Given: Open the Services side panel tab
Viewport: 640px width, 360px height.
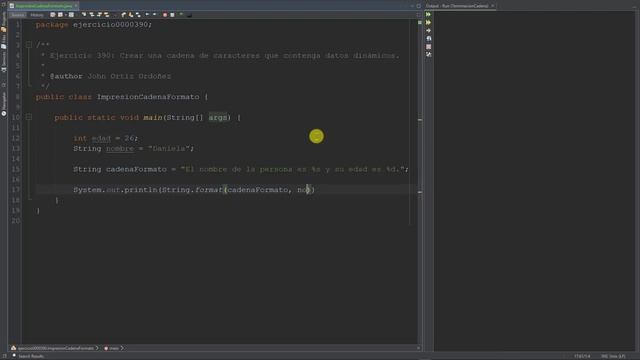Looking at the screenshot, I should 4,62.
